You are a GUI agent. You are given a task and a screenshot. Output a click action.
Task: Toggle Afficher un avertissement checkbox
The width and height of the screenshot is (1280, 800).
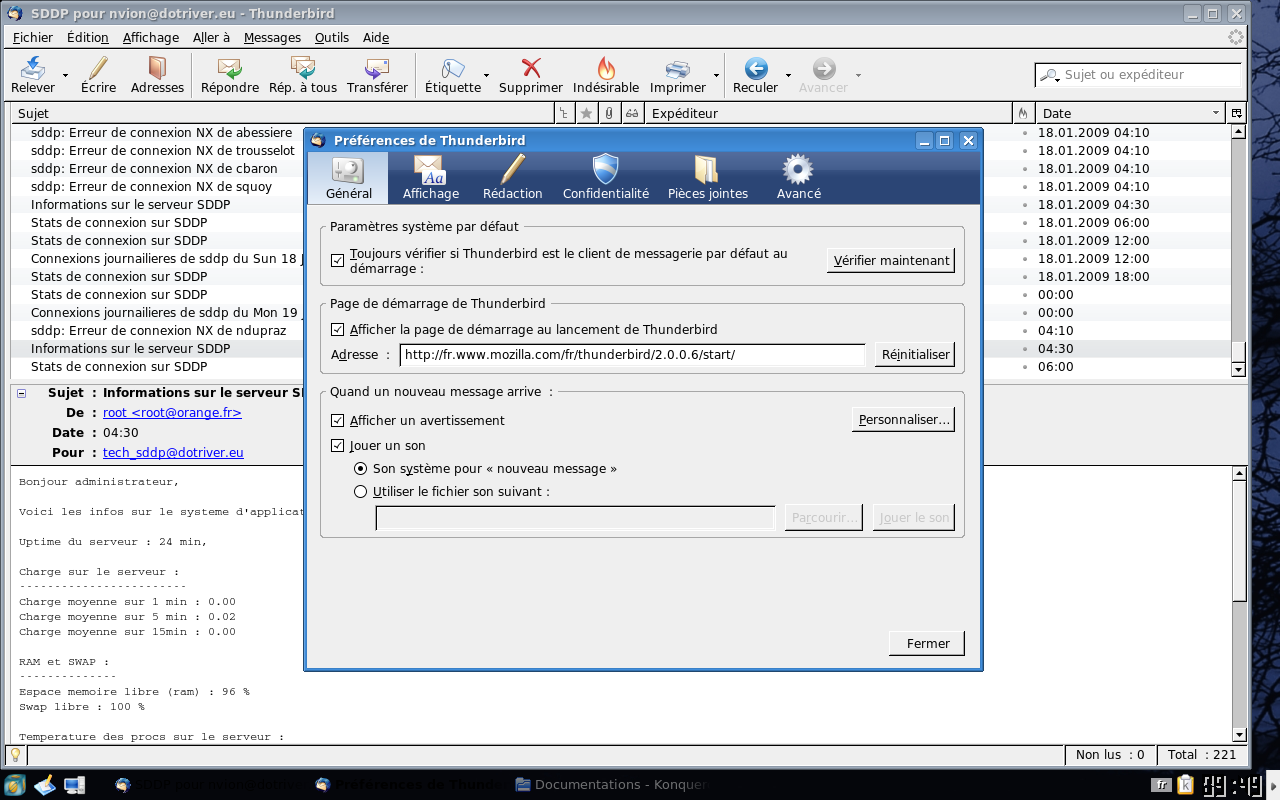(337, 421)
